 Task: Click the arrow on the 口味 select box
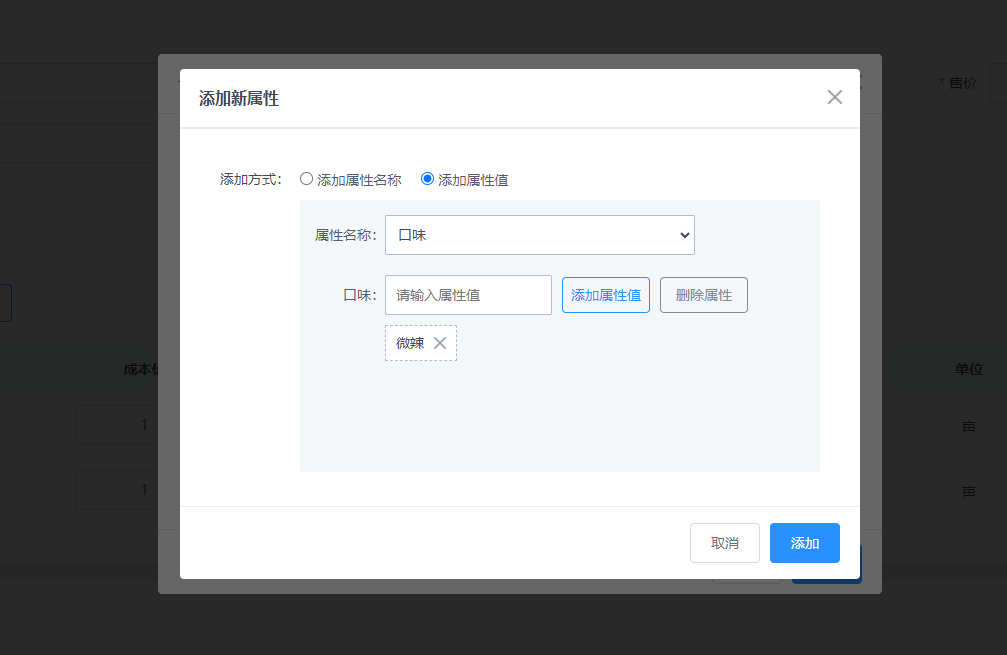tap(684, 235)
